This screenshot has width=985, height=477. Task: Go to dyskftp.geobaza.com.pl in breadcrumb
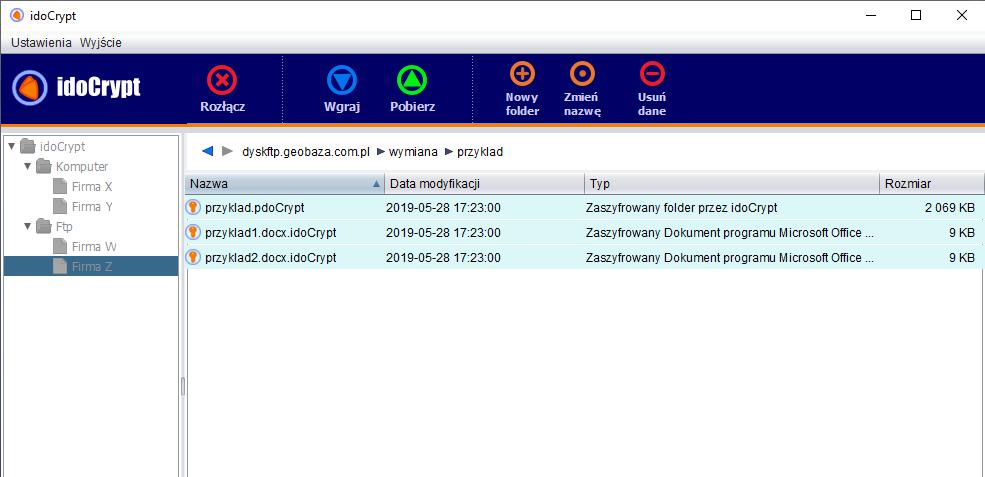(306, 152)
